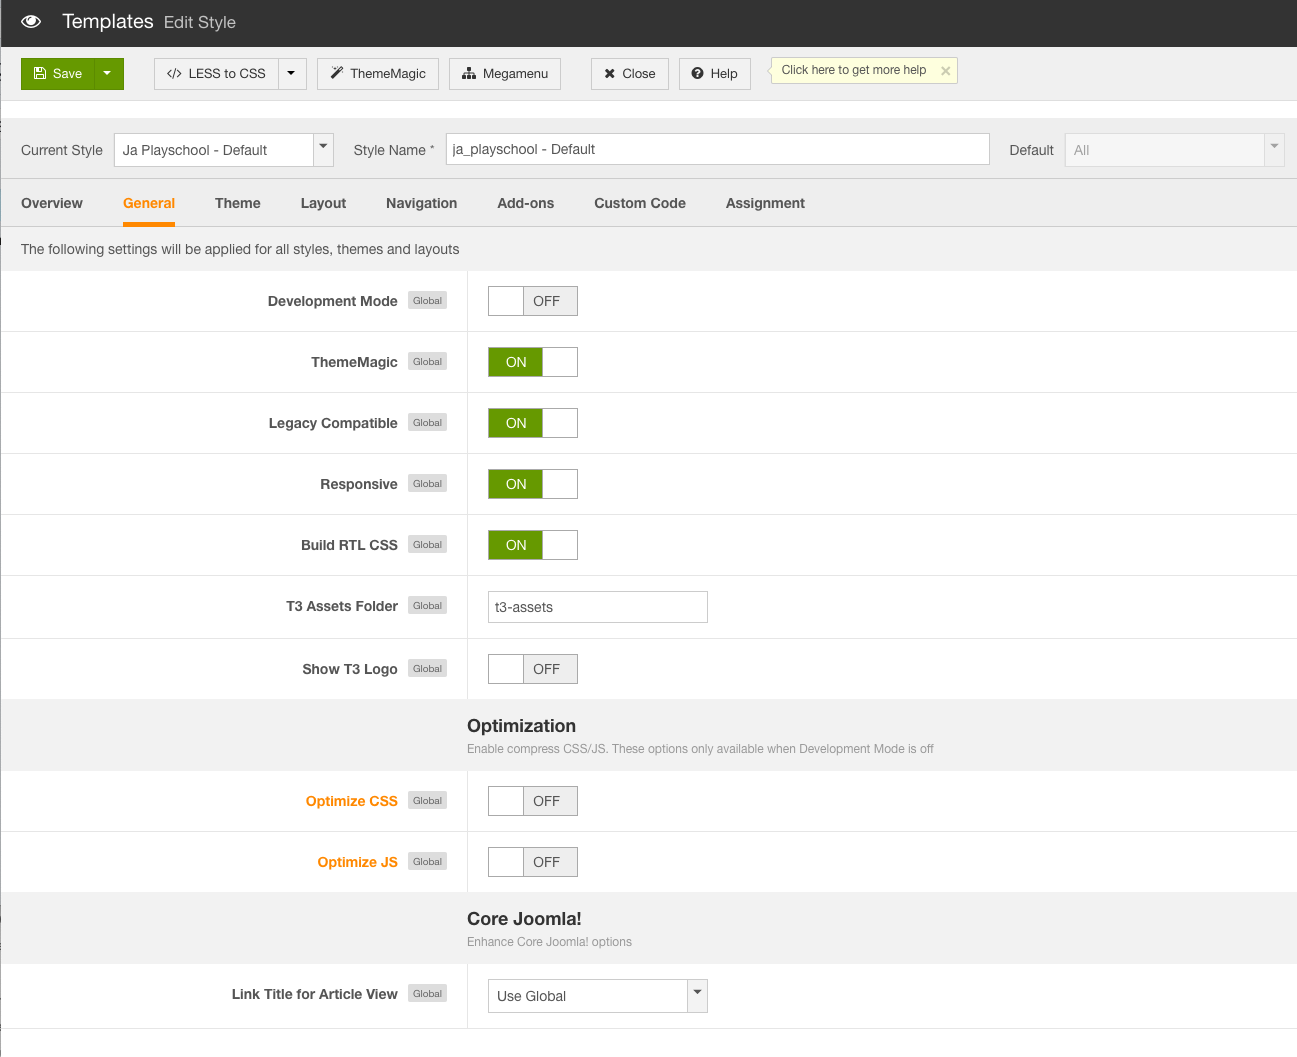
Task: Expand the LESS to CSS dropdown arrow
Action: click(x=292, y=74)
